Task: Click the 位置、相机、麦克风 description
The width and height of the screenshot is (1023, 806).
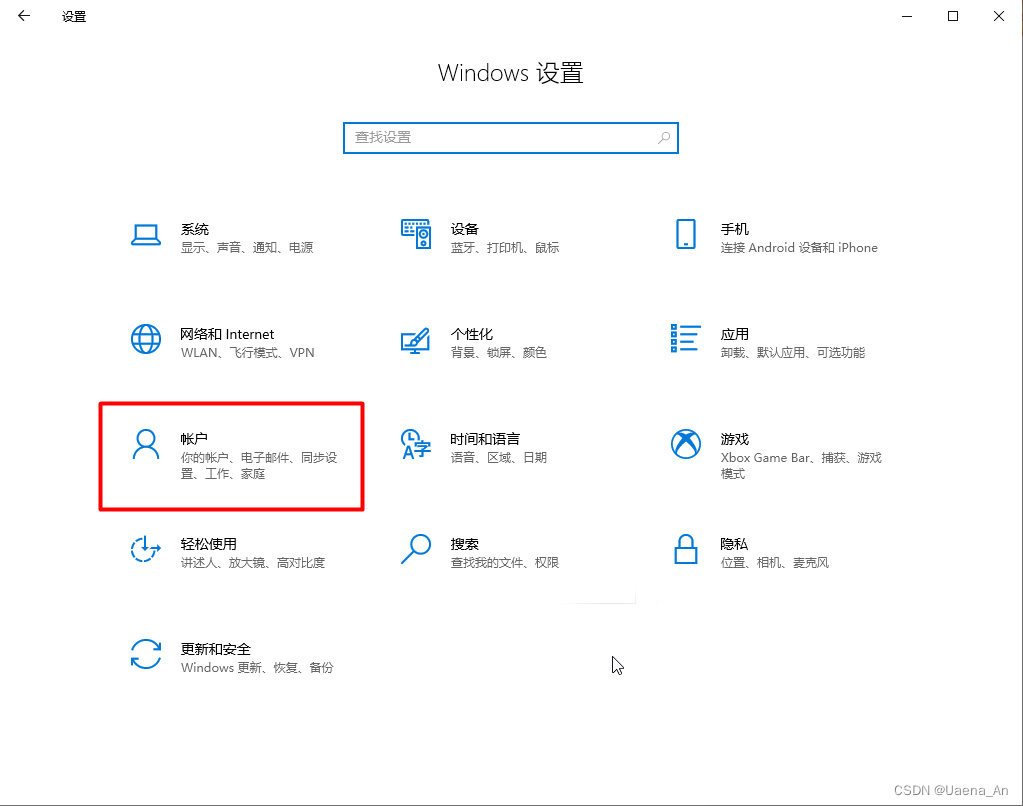Action: click(x=775, y=563)
